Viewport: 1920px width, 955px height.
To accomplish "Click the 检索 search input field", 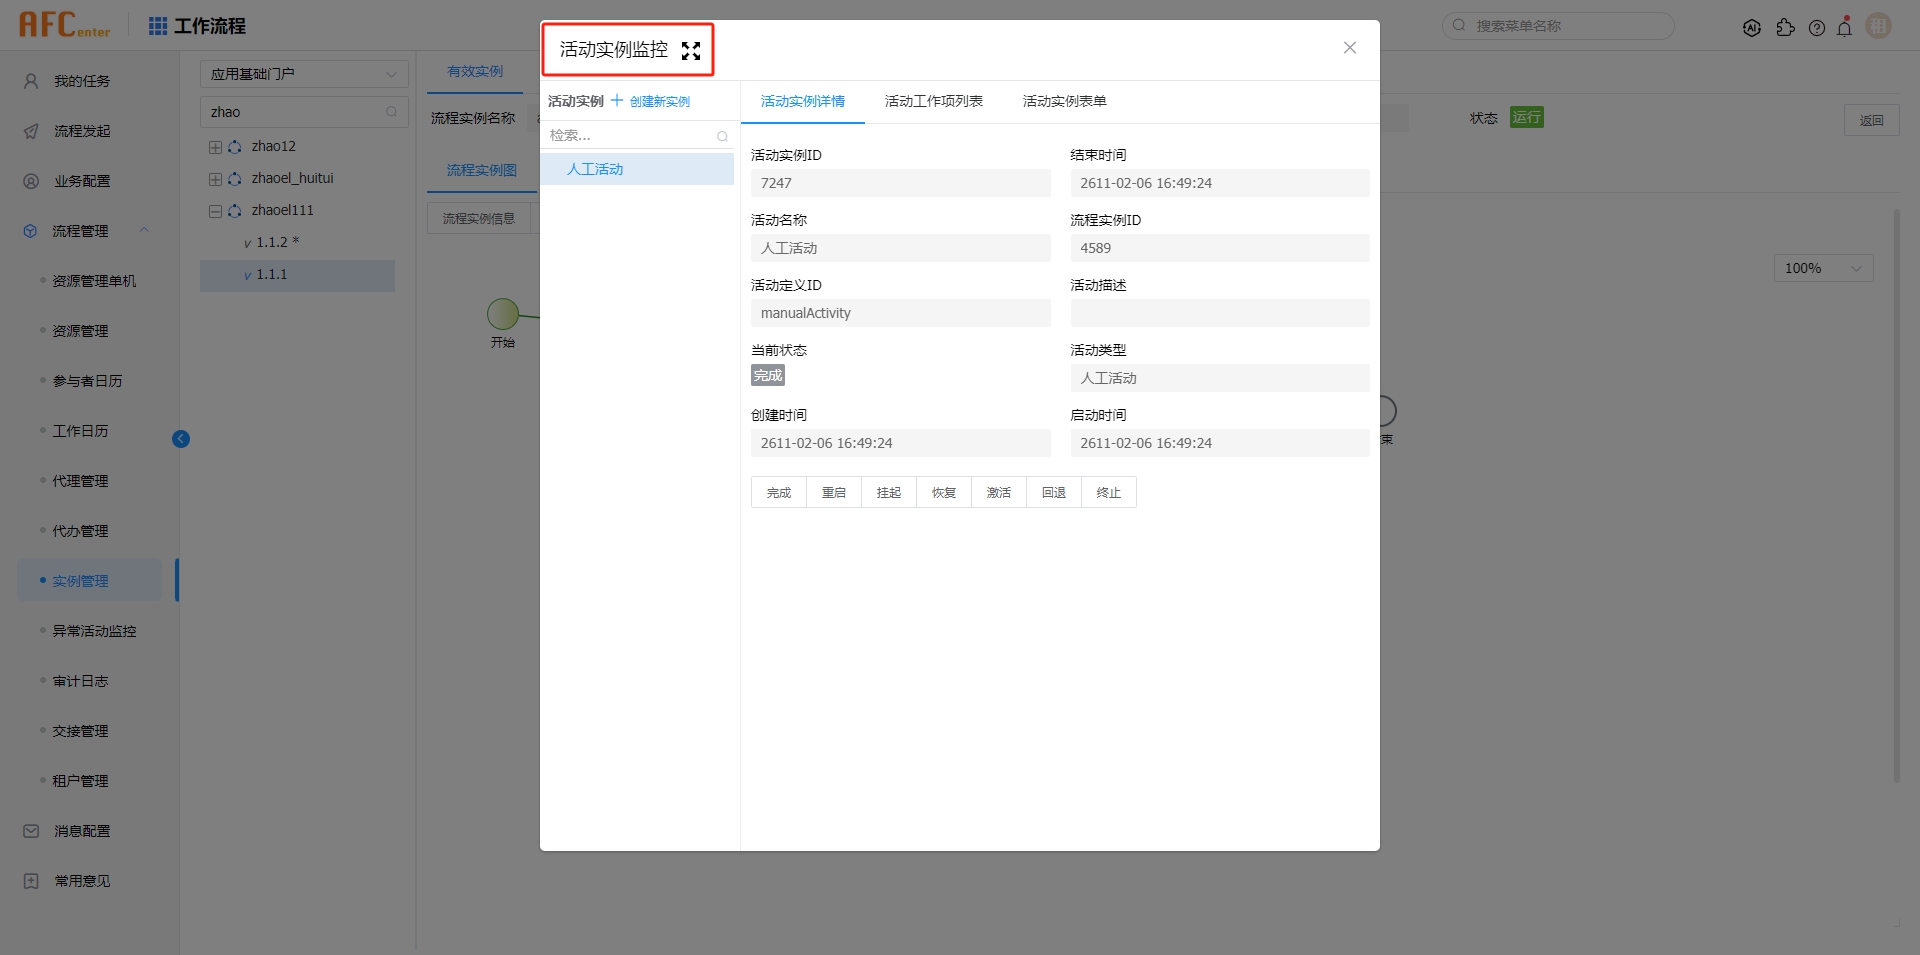I will (x=630, y=135).
